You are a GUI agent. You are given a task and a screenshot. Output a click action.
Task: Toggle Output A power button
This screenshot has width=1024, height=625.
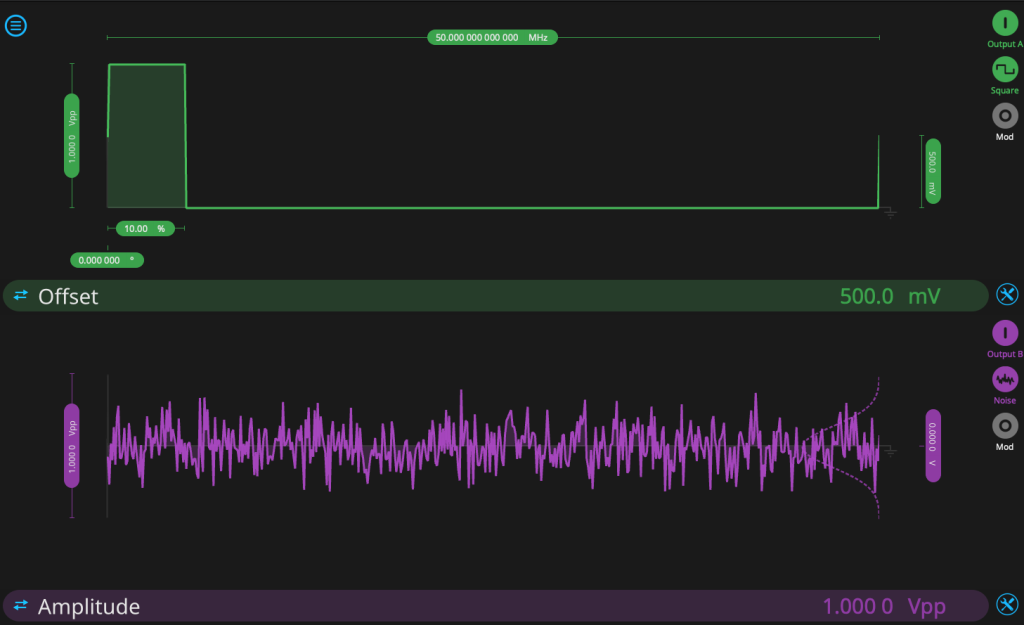point(1005,23)
